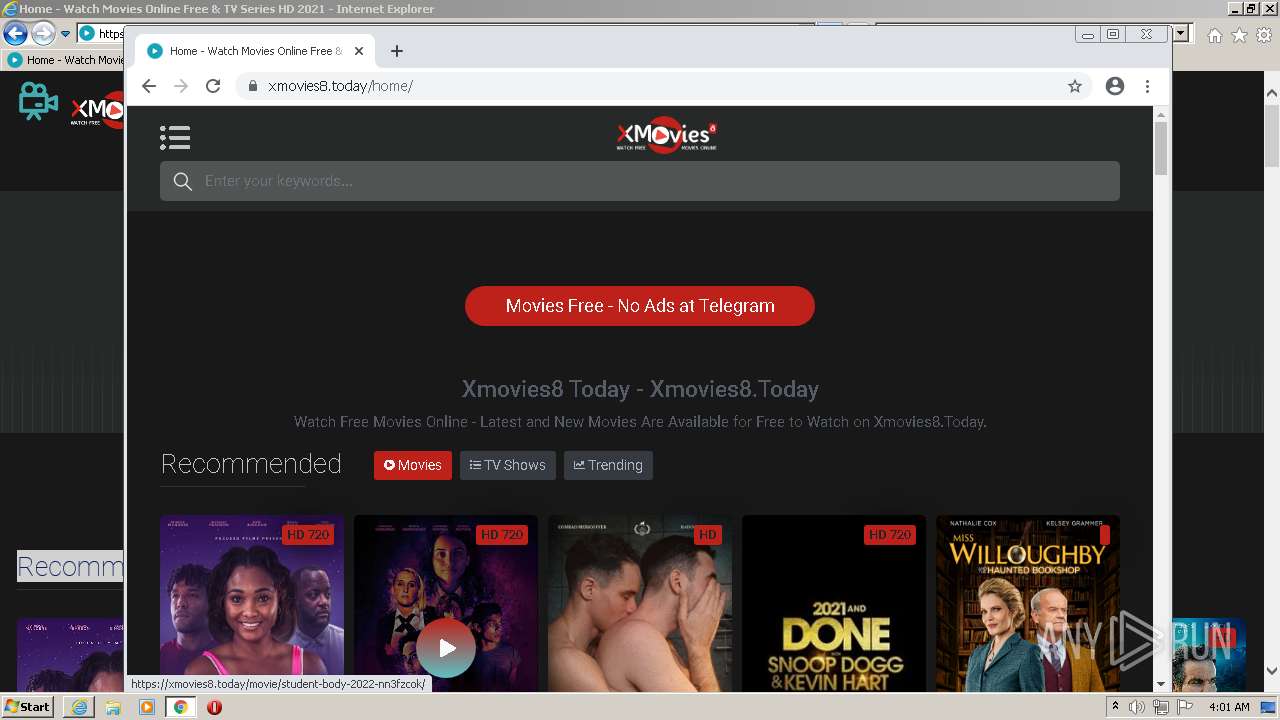Play the second movie poster with play button
The height and width of the screenshot is (720, 1280).
pyautogui.click(x=446, y=648)
